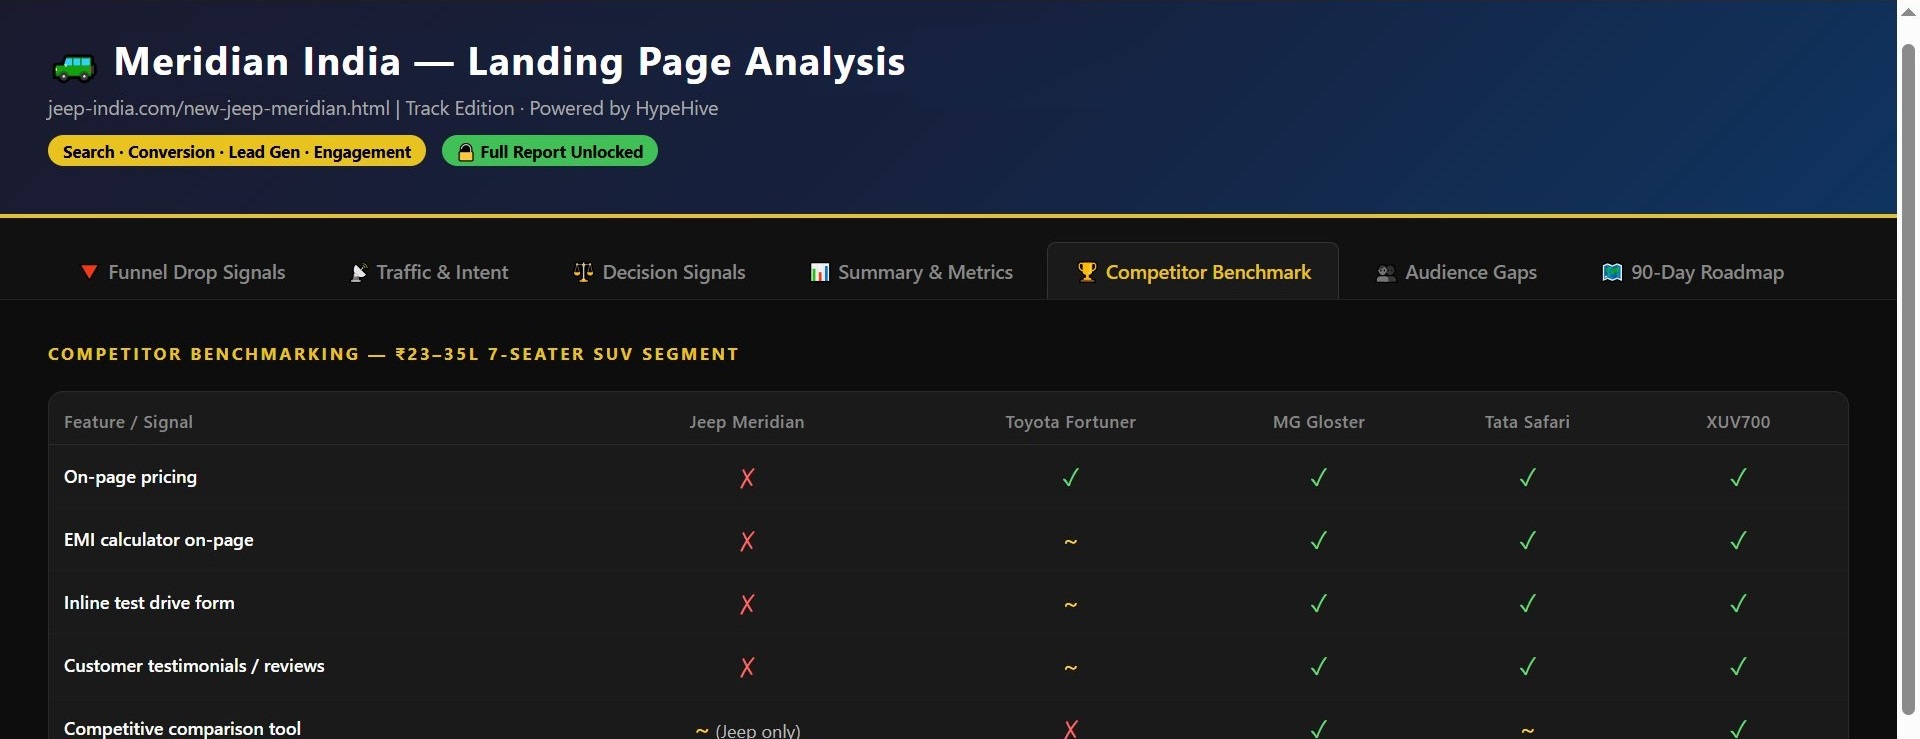Image resolution: width=1920 pixels, height=739 pixels.
Task: Click the Meridian India Landing Page Analysis title
Action: 509,62
